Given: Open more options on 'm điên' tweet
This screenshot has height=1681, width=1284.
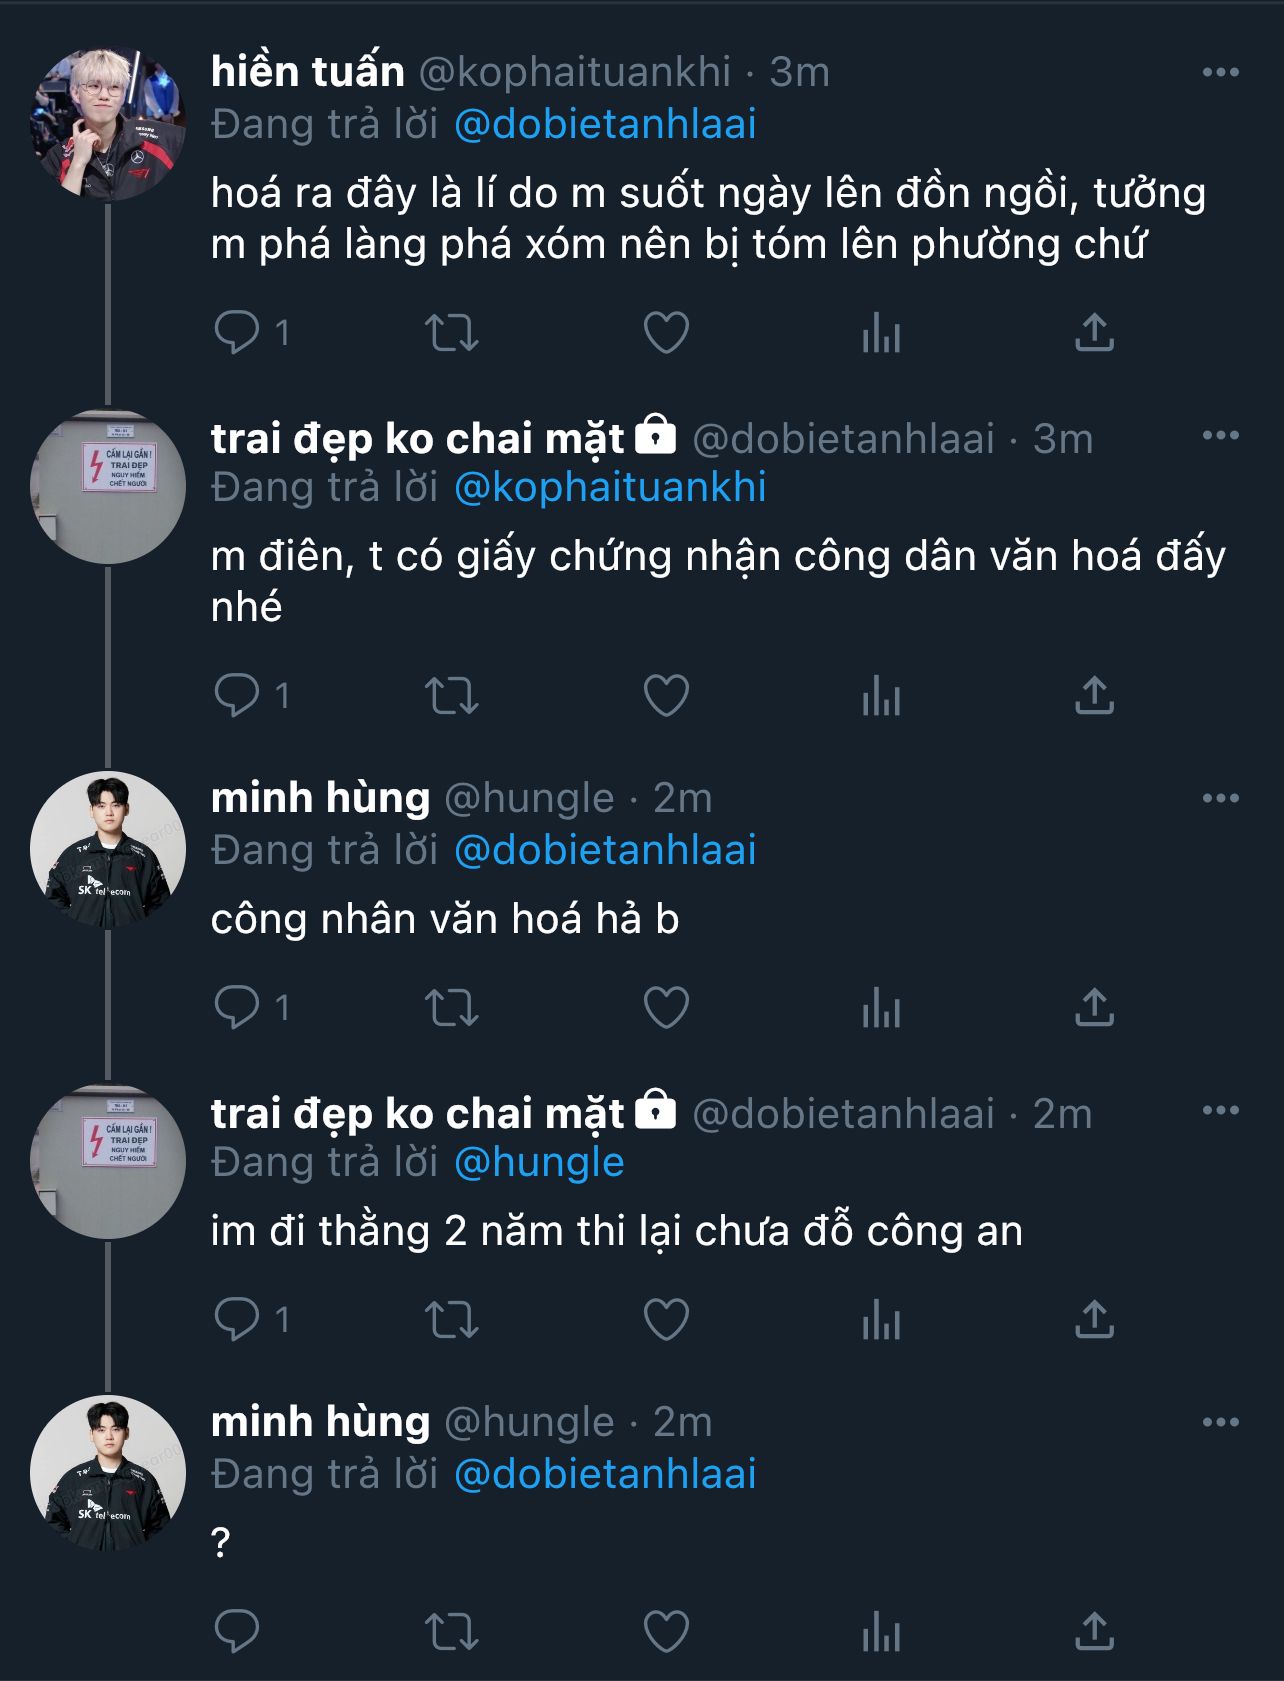Looking at the screenshot, I should (1220, 436).
